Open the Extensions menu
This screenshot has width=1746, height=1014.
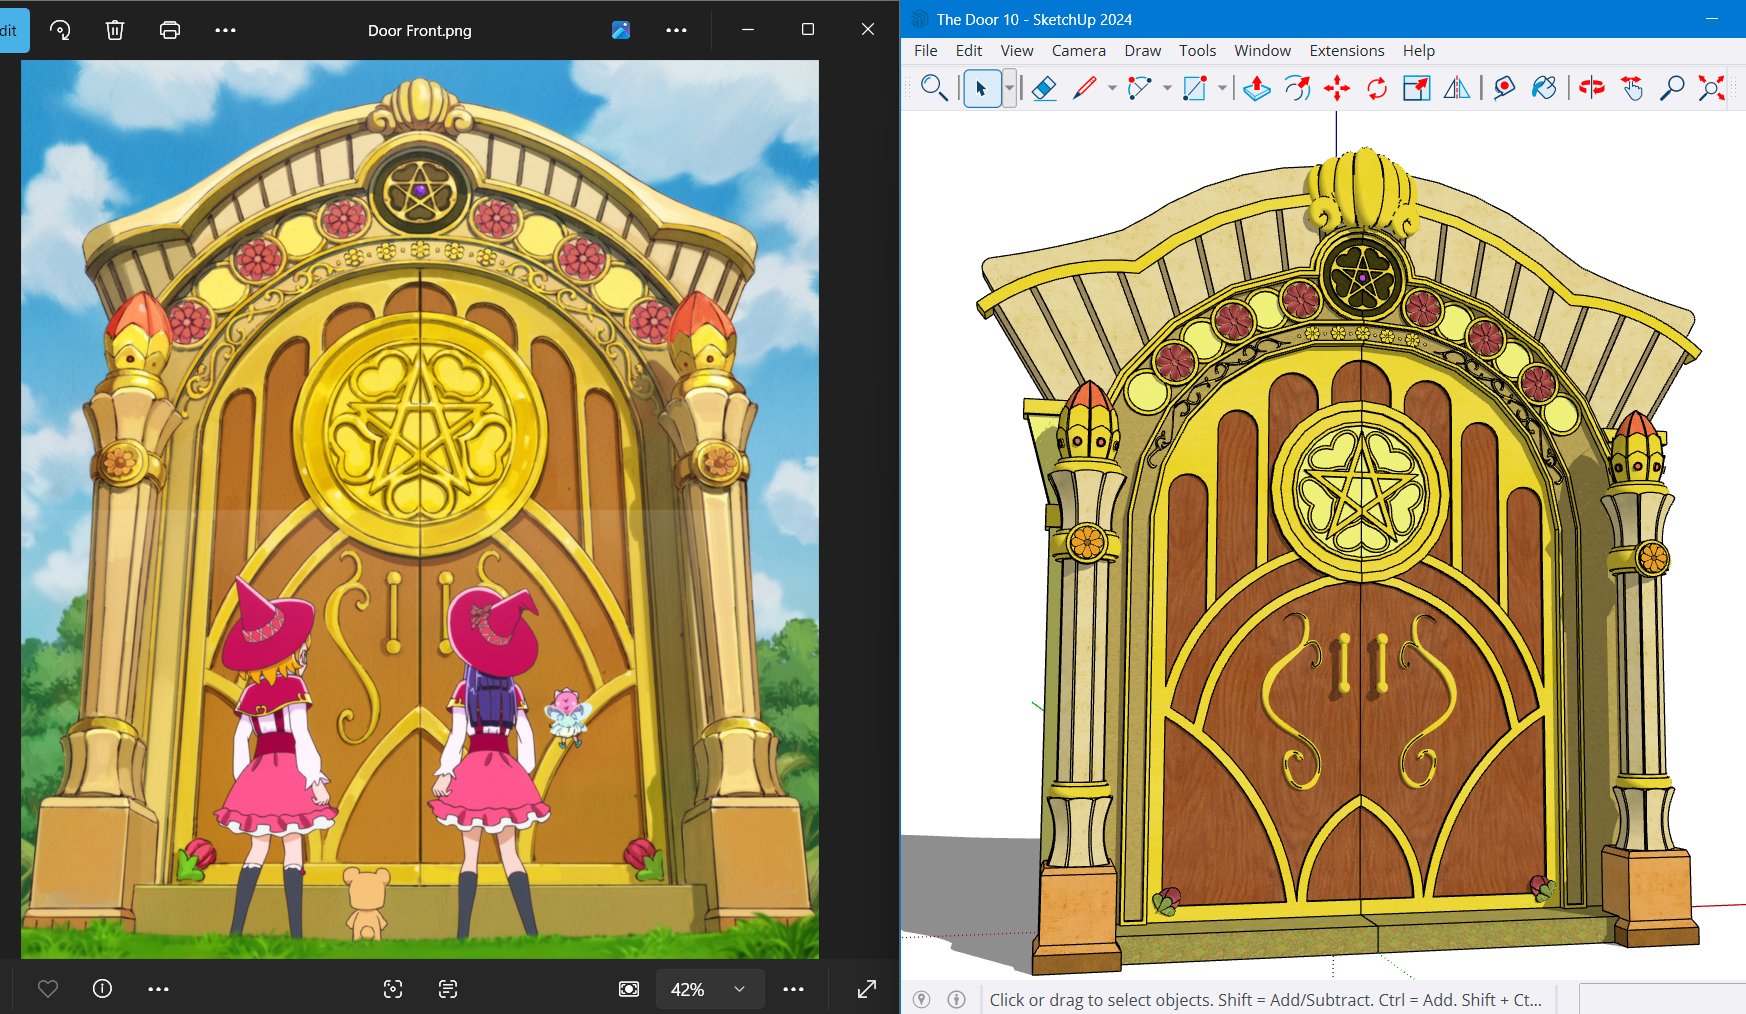point(1347,50)
